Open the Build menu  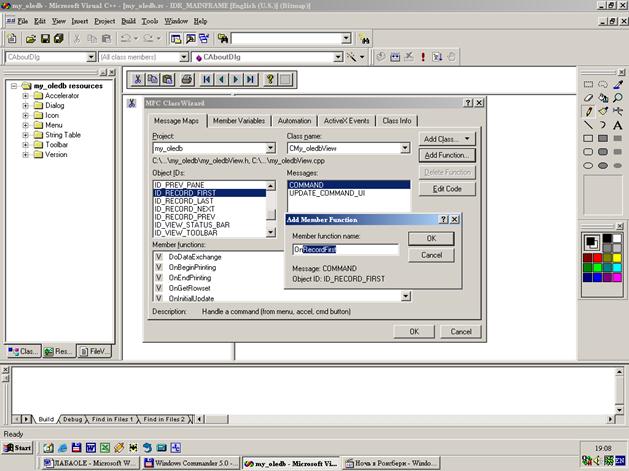click(128, 21)
